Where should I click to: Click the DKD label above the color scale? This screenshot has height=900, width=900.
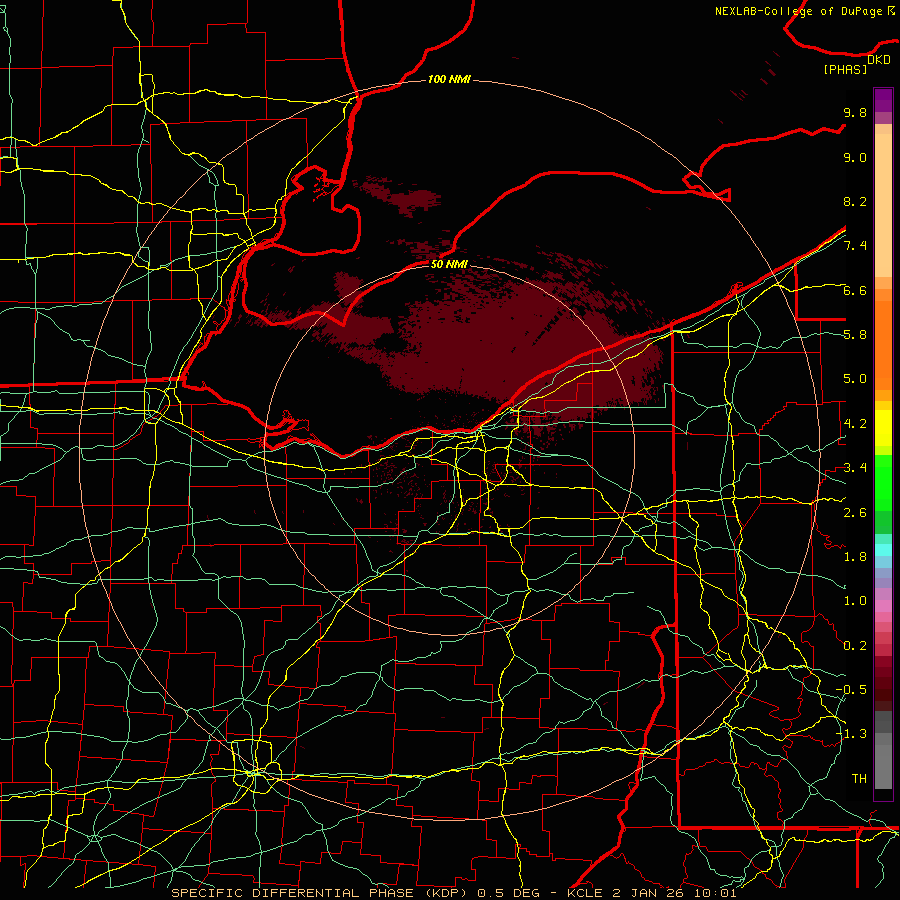tap(879, 60)
